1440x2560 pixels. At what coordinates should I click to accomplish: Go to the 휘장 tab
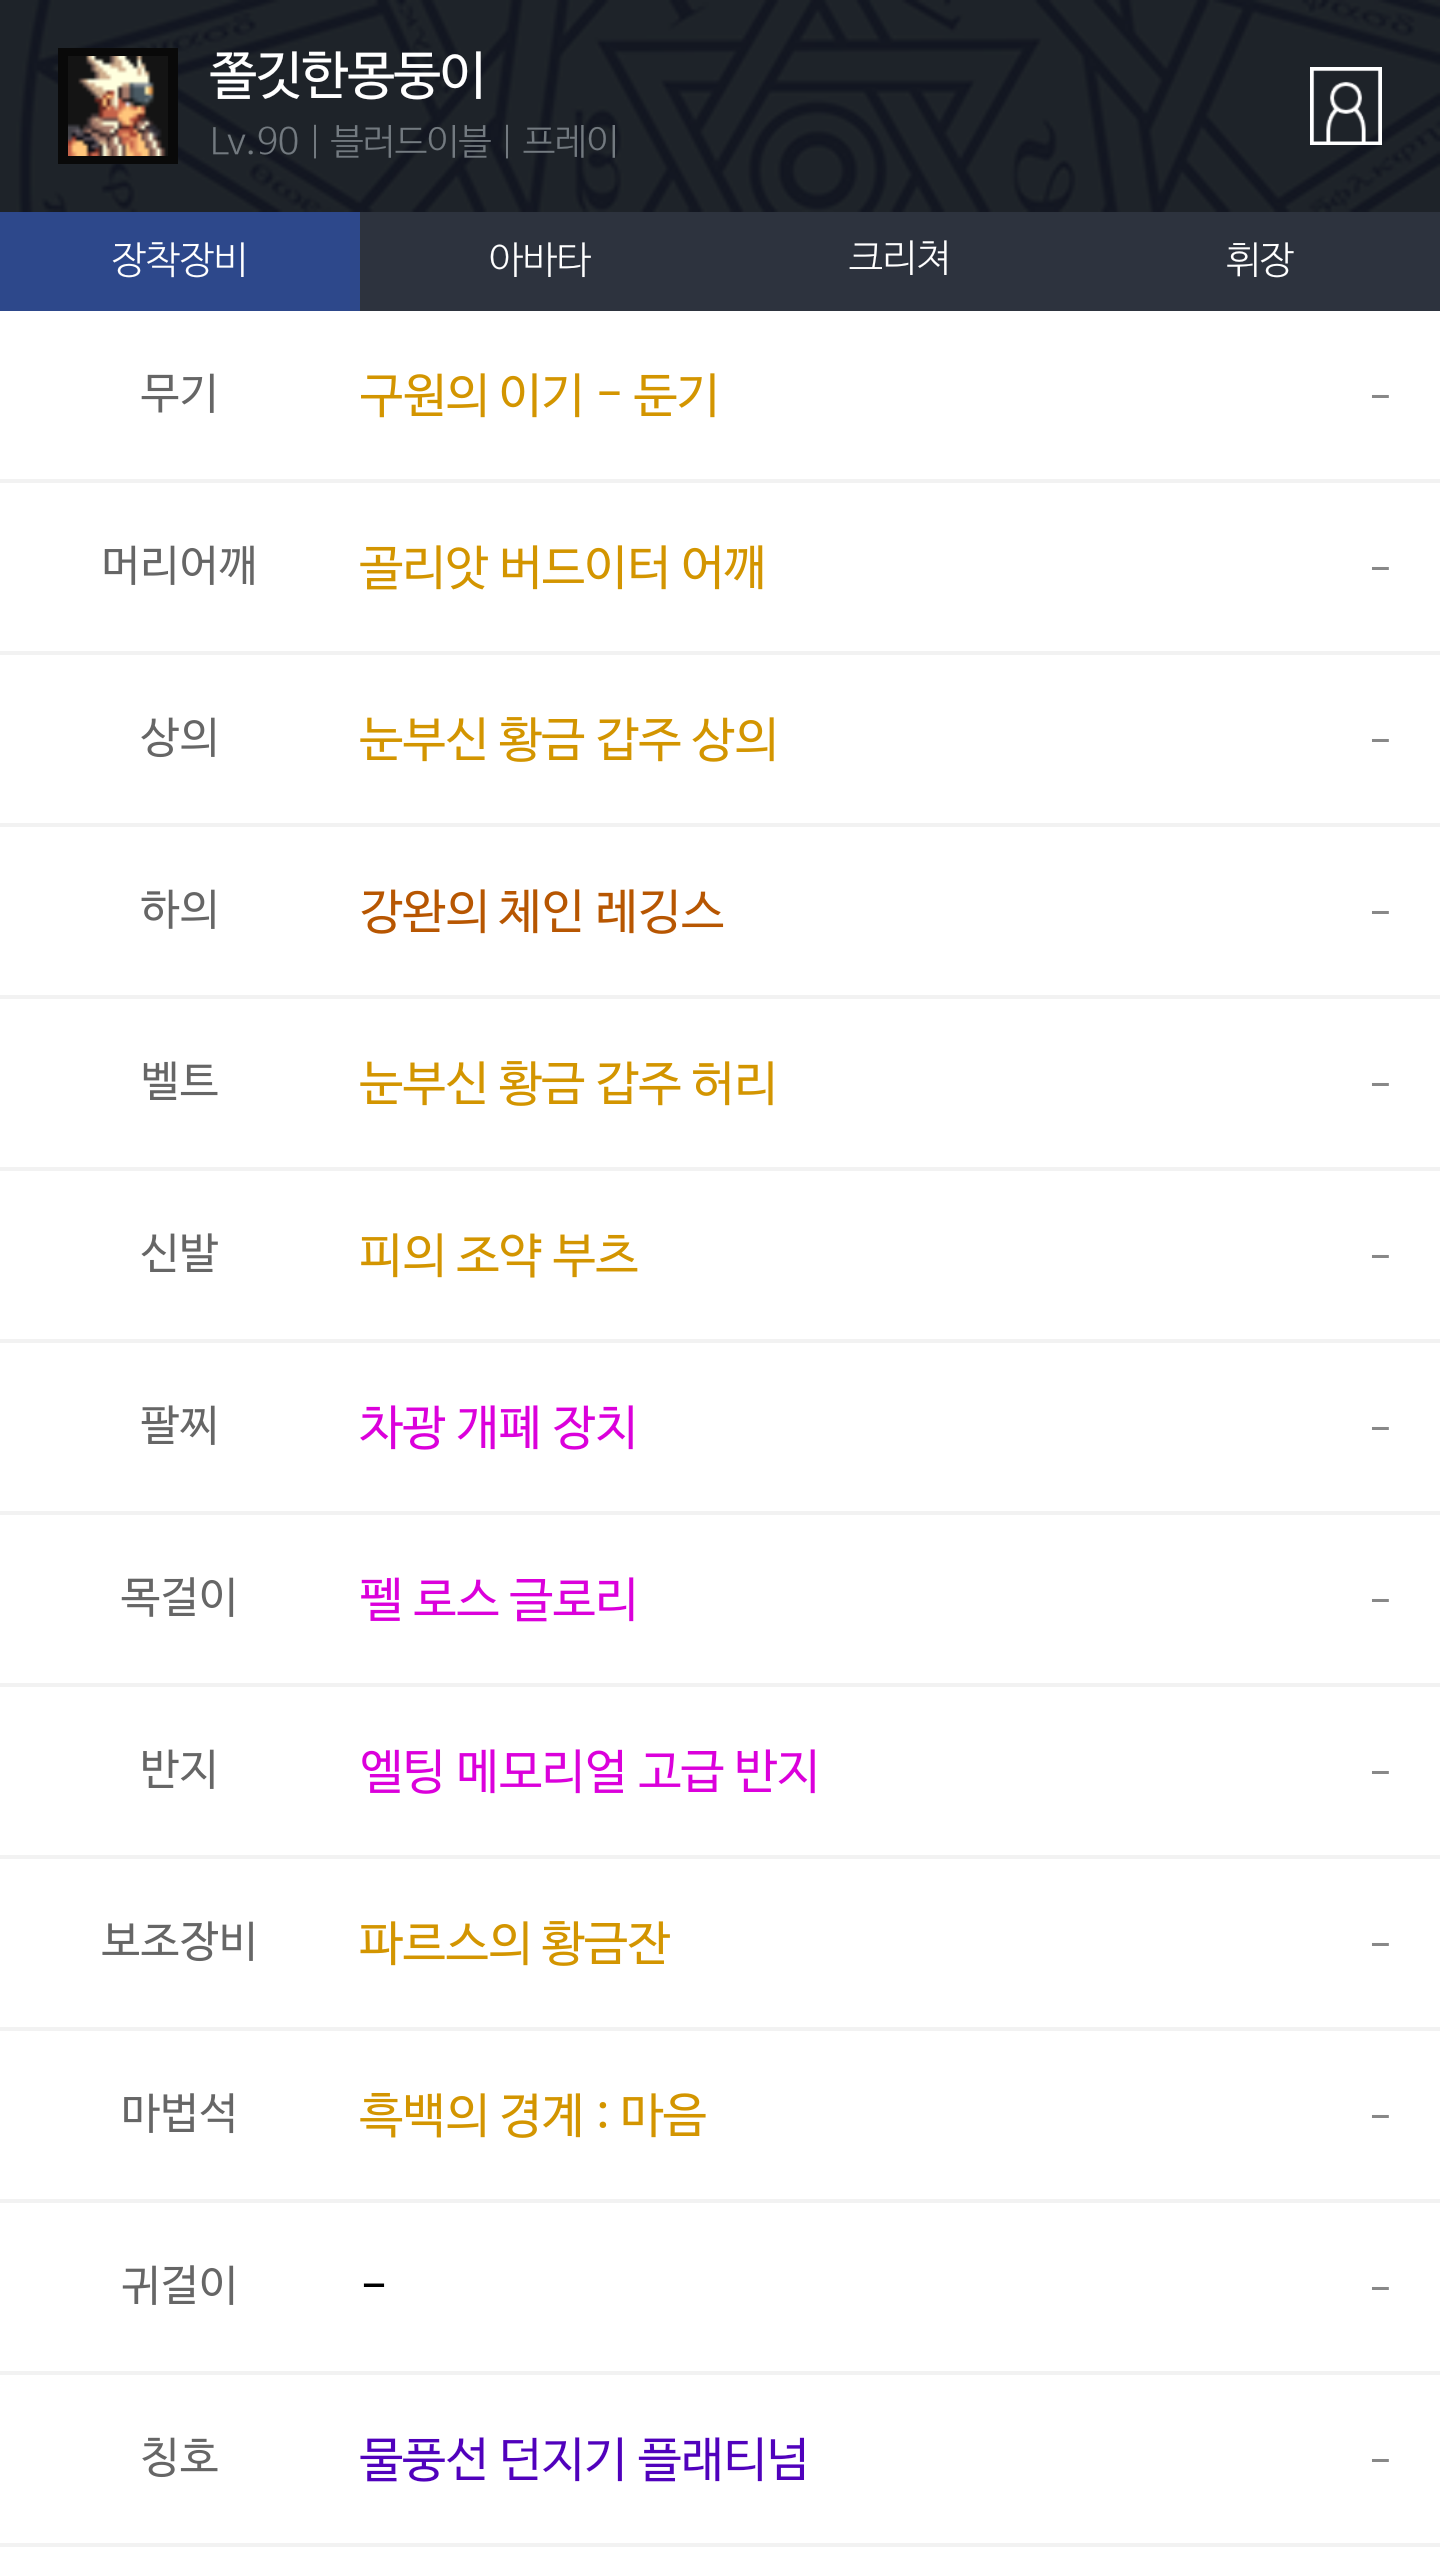click(x=1259, y=260)
